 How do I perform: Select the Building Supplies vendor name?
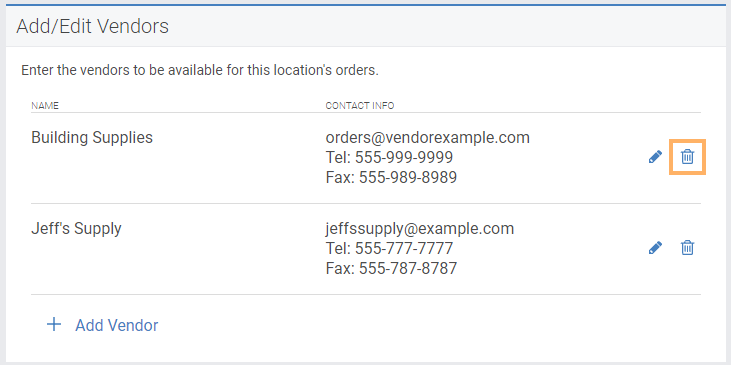[92, 138]
